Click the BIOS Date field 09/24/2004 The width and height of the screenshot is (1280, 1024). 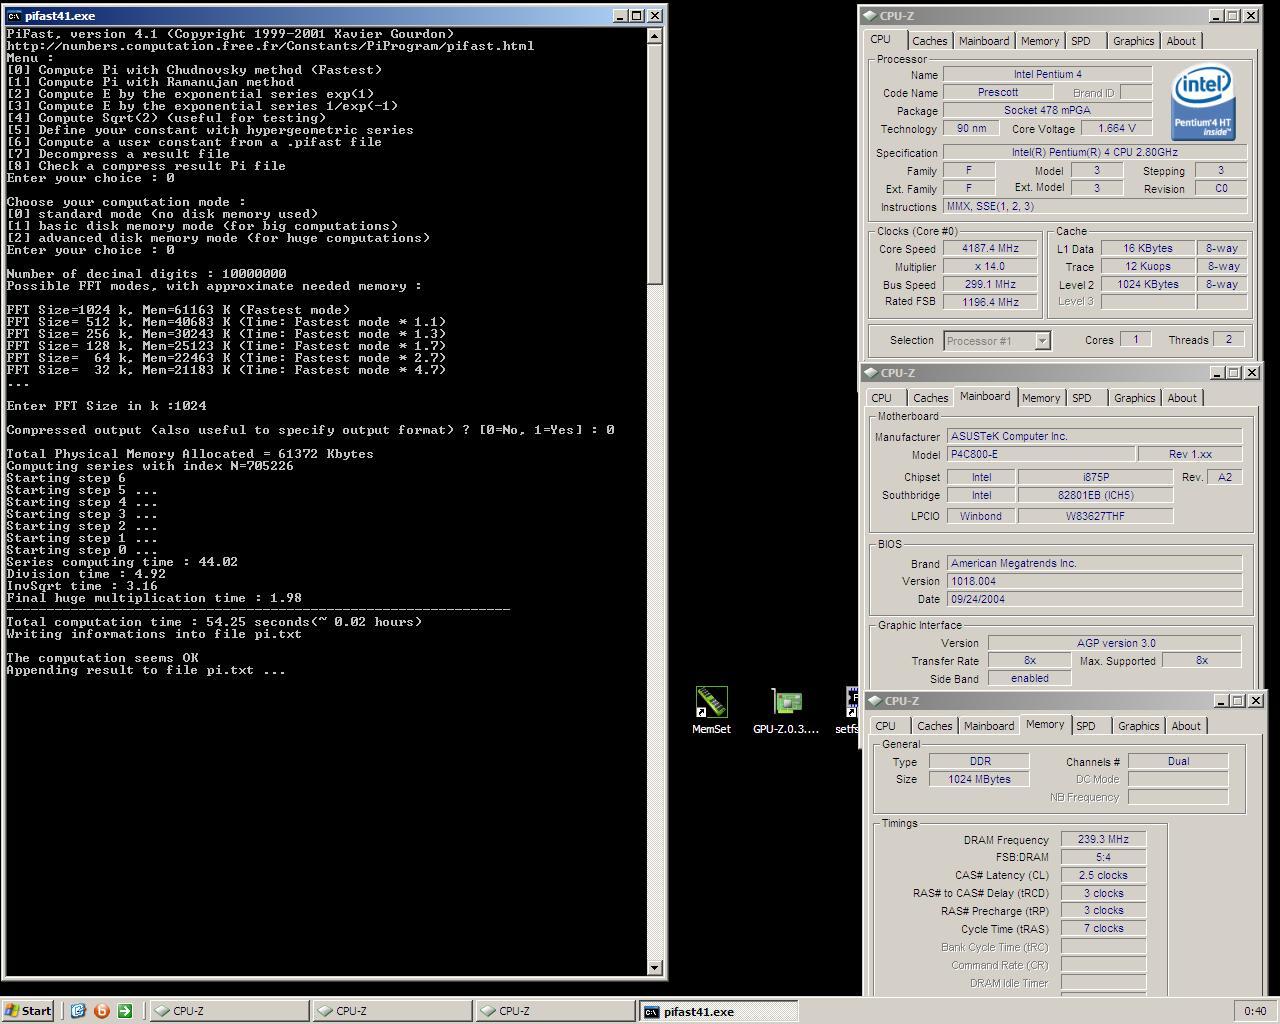tap(1094, 599)
